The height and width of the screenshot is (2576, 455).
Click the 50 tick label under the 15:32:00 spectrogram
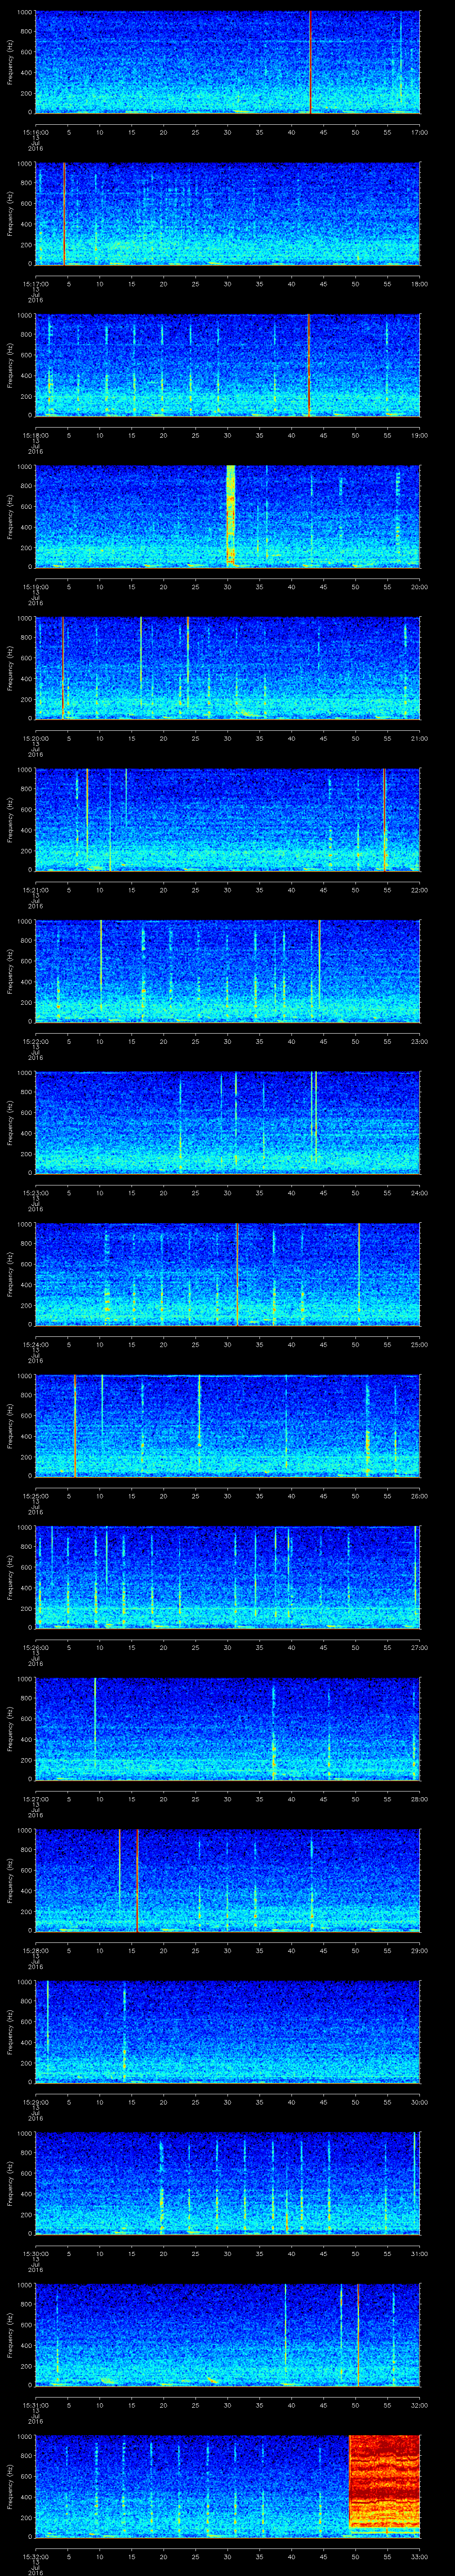click(x=356, y=2556)
